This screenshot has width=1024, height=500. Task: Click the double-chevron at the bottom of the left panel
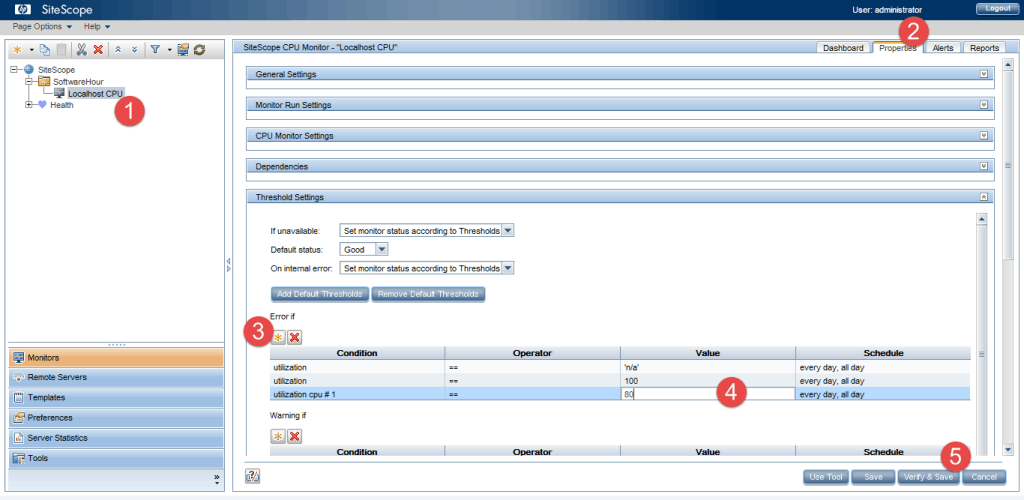pyautogui.click(x=216, y=479)
